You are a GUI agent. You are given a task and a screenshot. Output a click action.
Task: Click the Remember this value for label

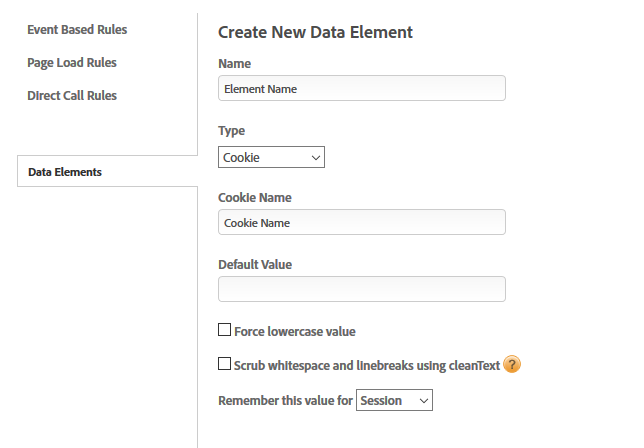(x=285, y=400)
